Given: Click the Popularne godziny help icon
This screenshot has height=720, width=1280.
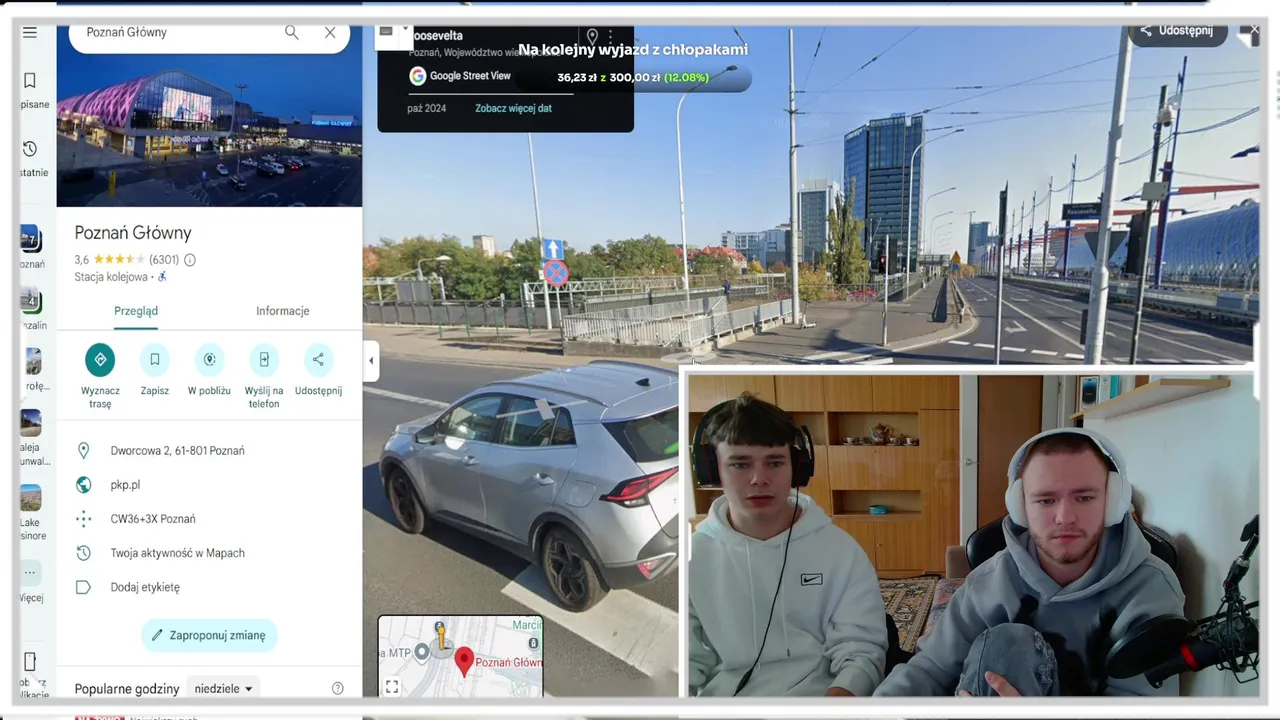Looking at the screenshot, I should 337,689.
